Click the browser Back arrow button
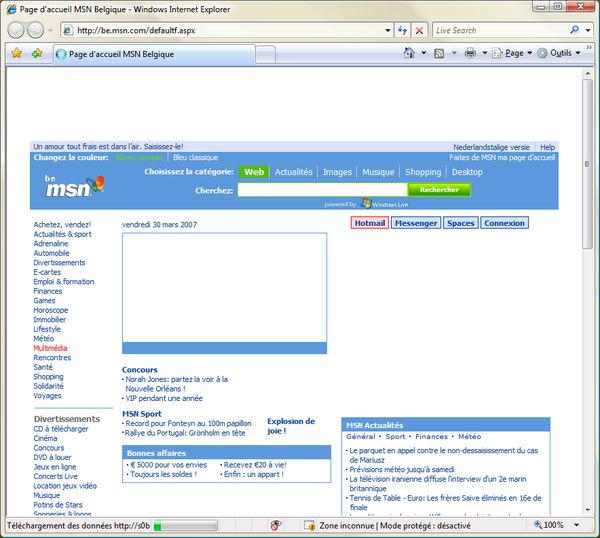 click(x=18, y=30)
